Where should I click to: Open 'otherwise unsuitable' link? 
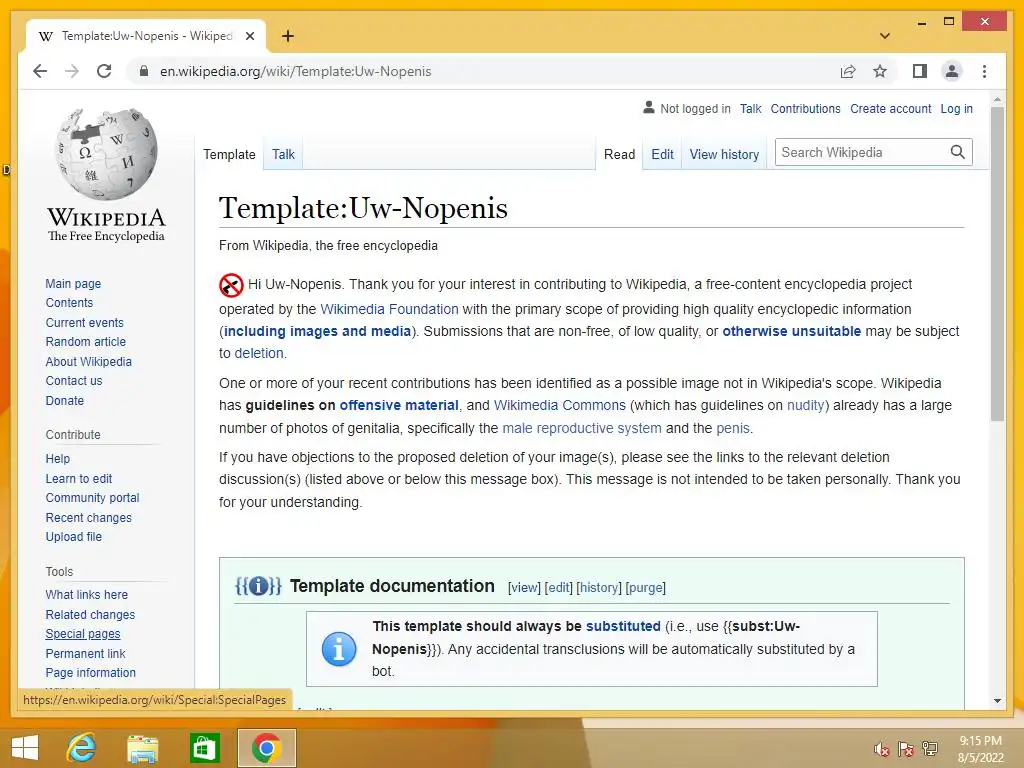[x=792, y=331]
